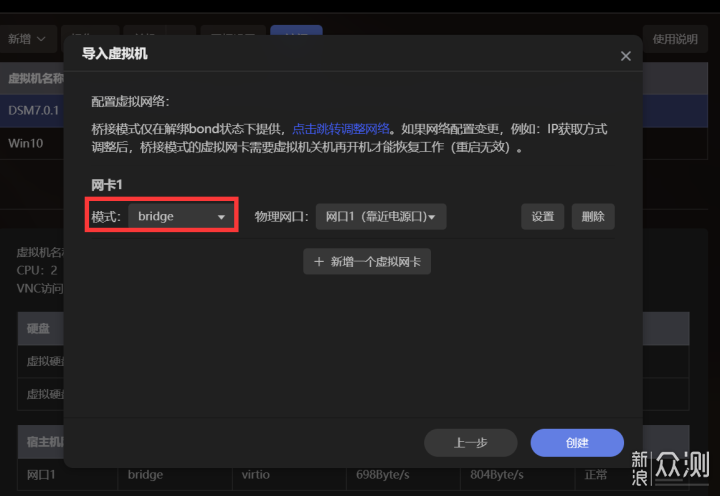The width and height of the screenshot is (720, 496).
Task: Open 使用说明 help button
Action: click(x=675, y=39)
